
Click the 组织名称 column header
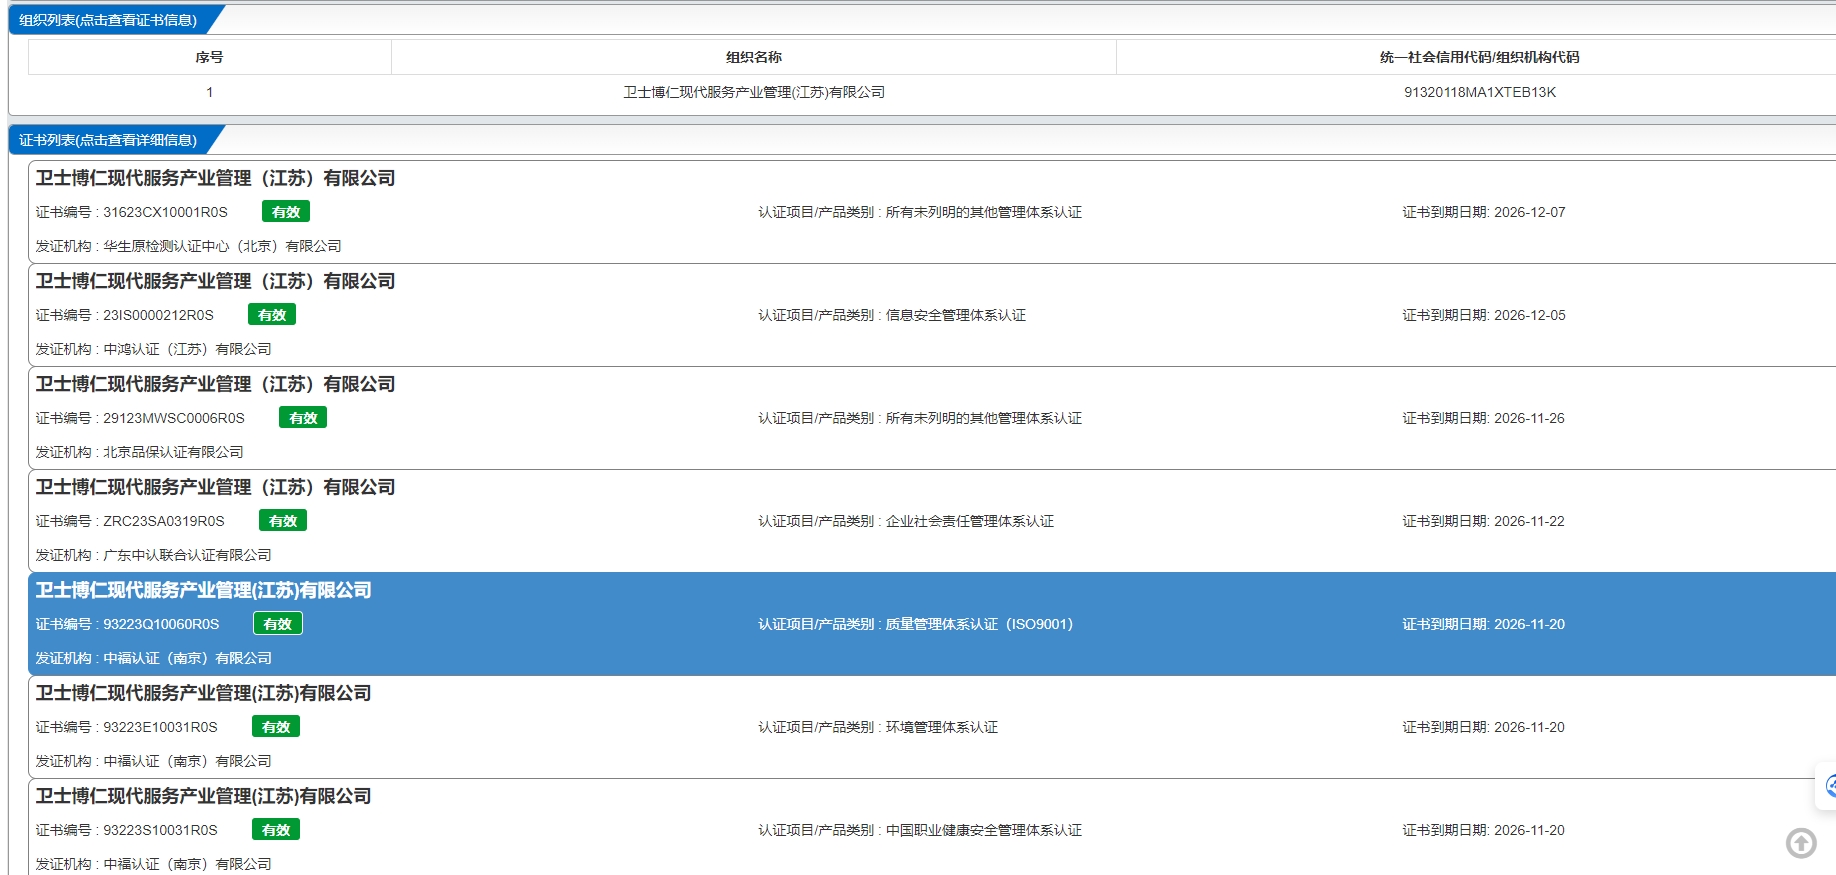coord(754,57)
